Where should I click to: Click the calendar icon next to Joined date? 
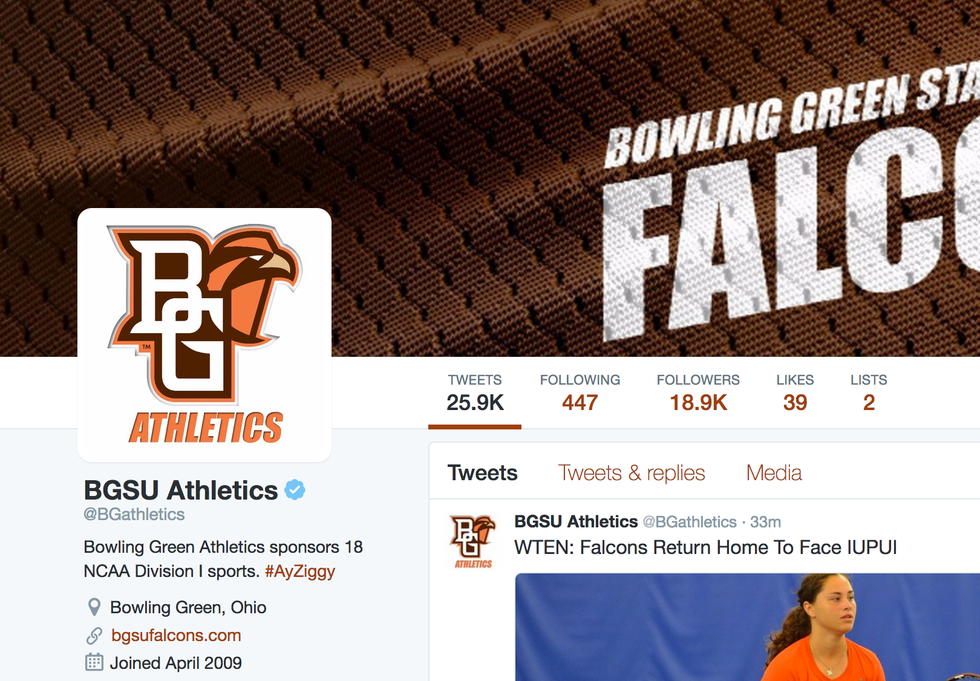94,662
